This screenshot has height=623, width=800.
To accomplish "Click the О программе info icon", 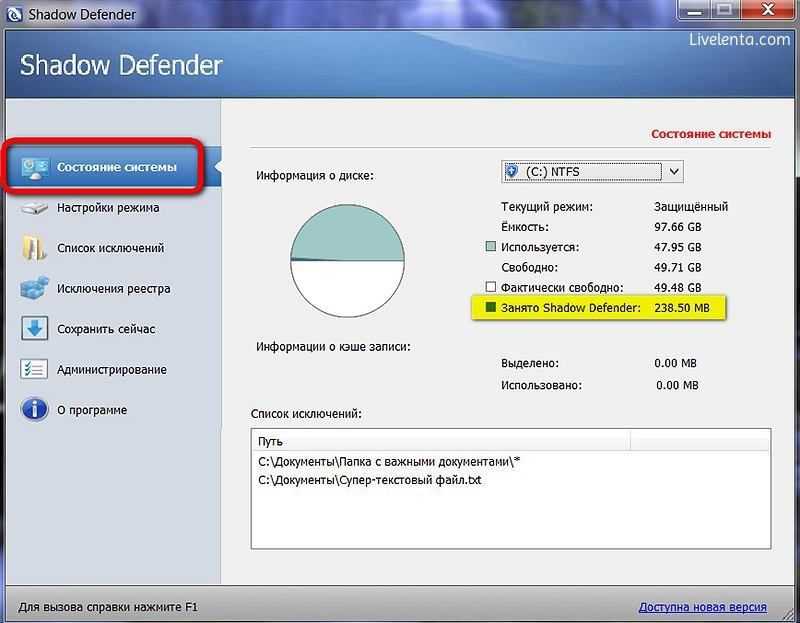I will pyautogui.click(x=34, y=409).
